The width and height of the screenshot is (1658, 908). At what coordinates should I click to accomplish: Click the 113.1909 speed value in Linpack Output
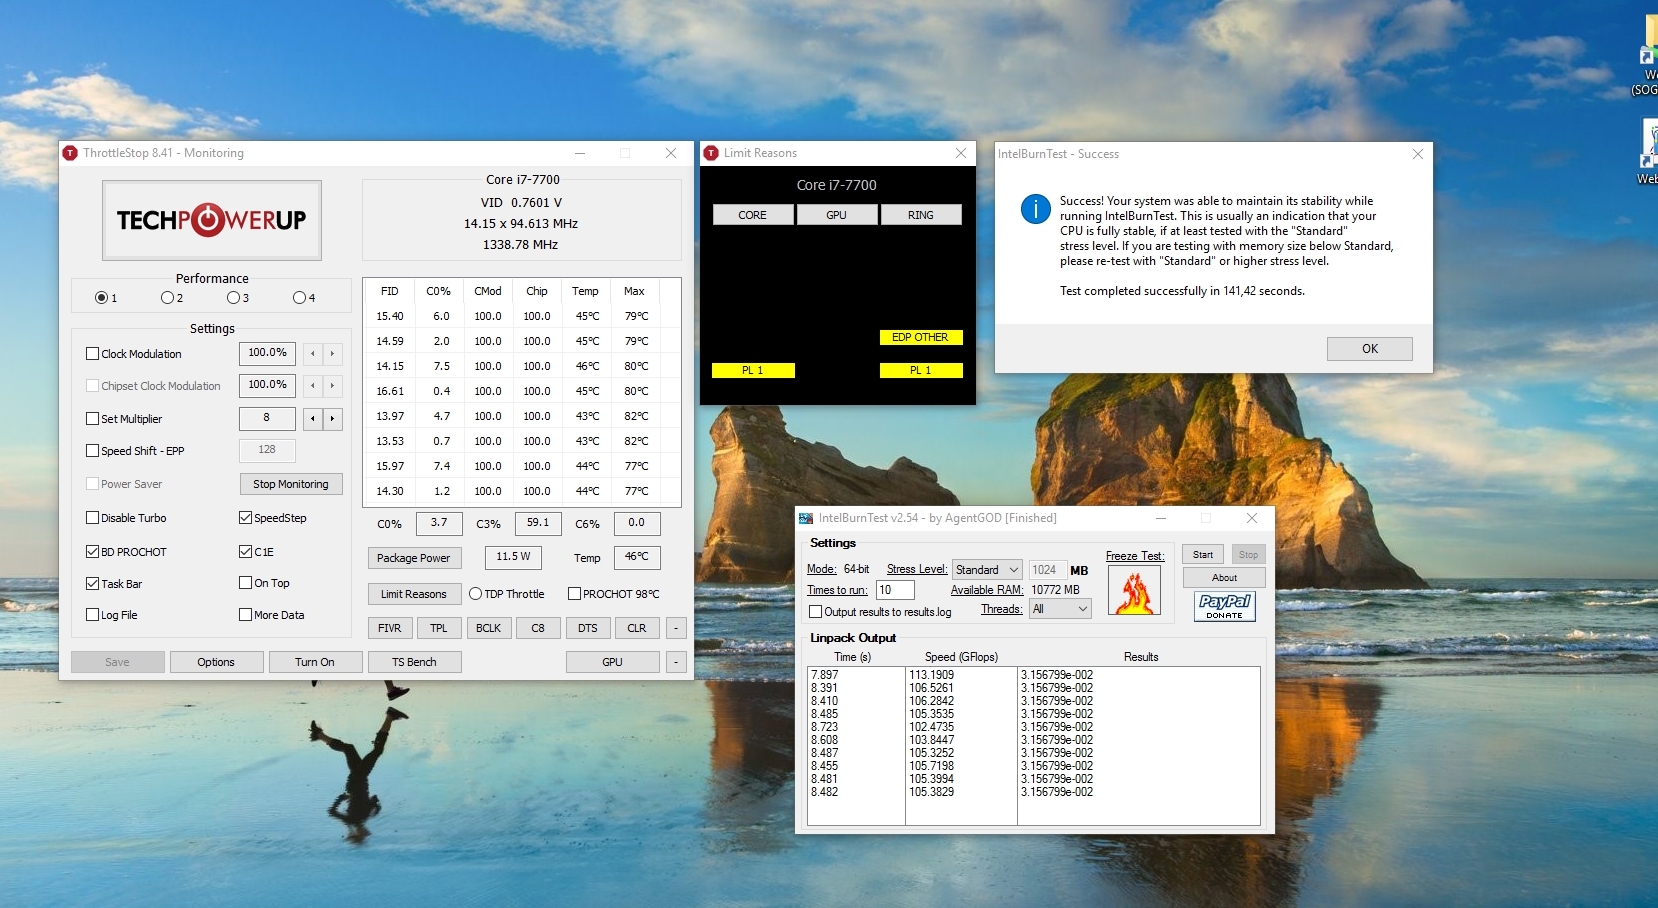pos(932,675)
